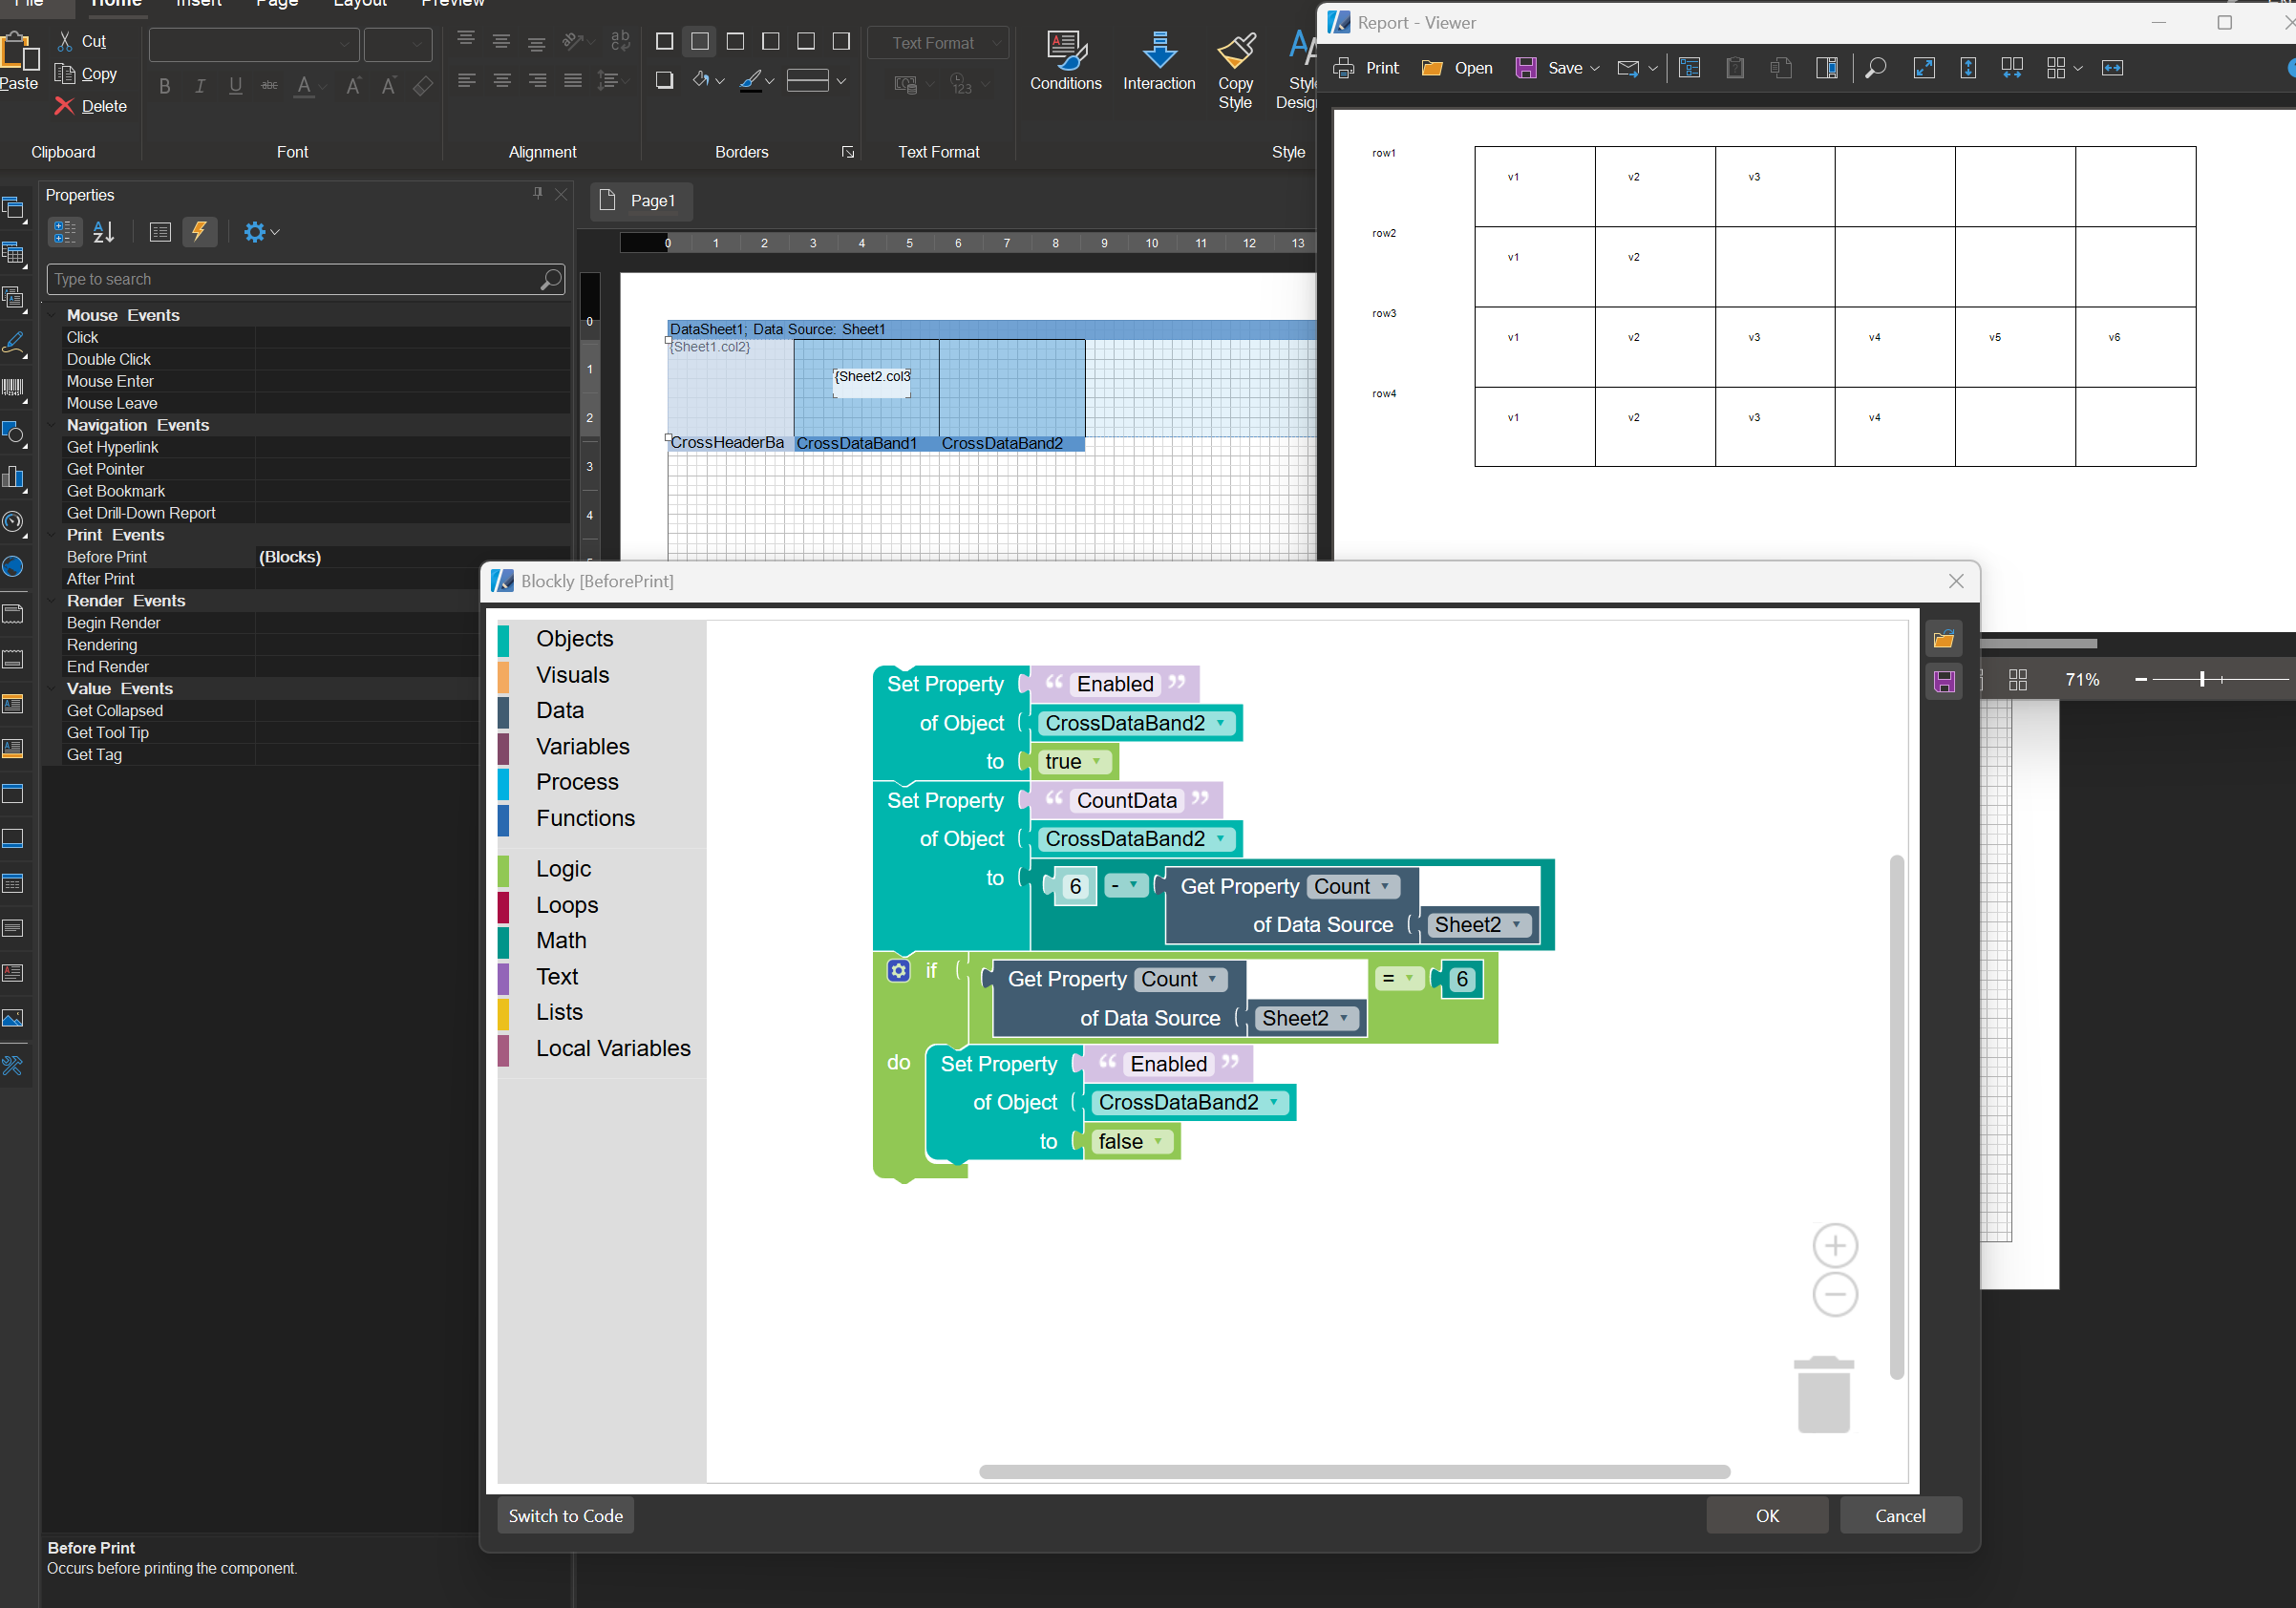The image size is (2296, 1608).
Task: Click the Cut scissors icon
Action: [65, 41]
